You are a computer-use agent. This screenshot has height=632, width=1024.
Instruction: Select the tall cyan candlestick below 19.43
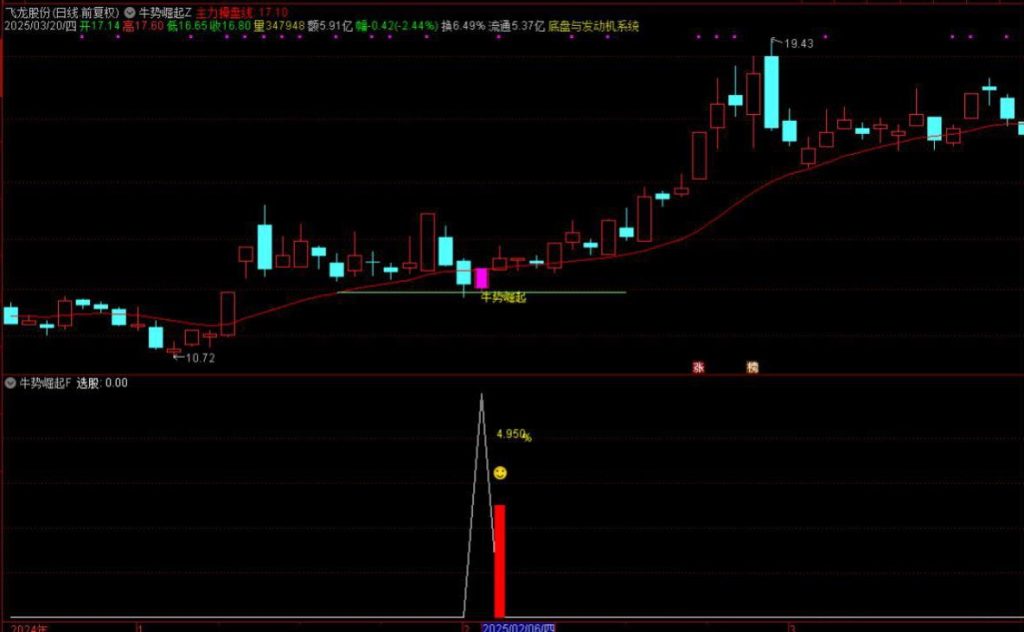click(x=771, y=92)
